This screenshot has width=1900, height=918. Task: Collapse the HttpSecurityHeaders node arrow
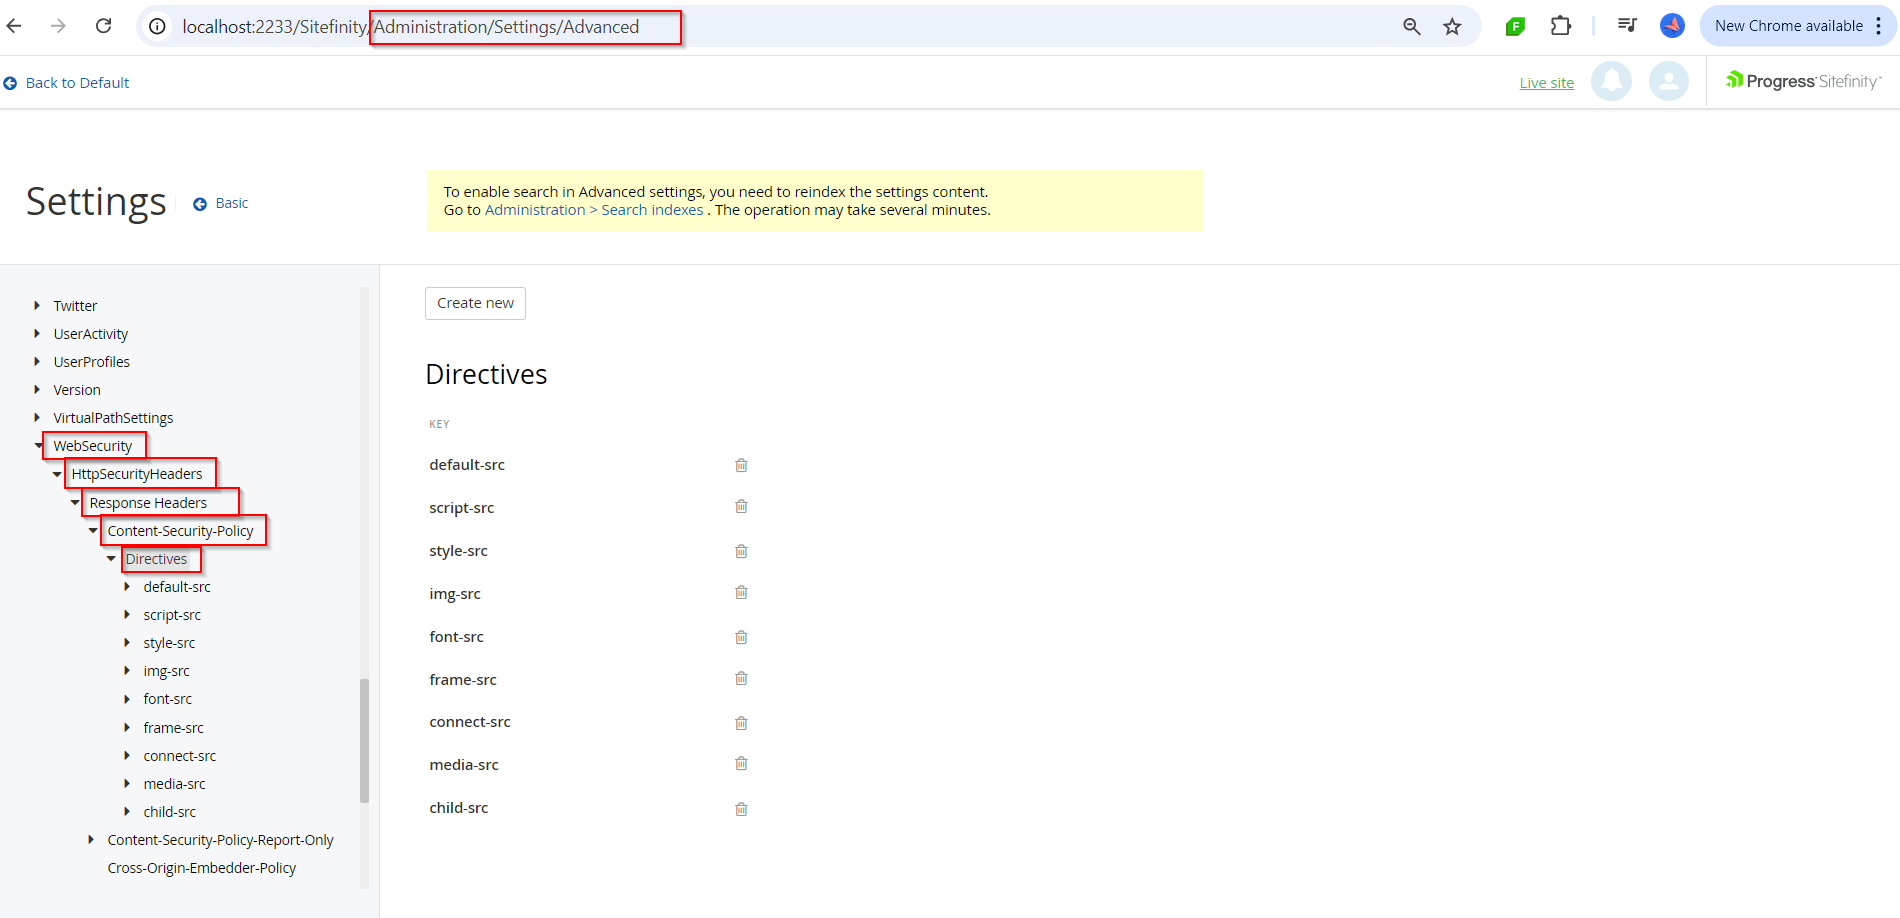57,474
